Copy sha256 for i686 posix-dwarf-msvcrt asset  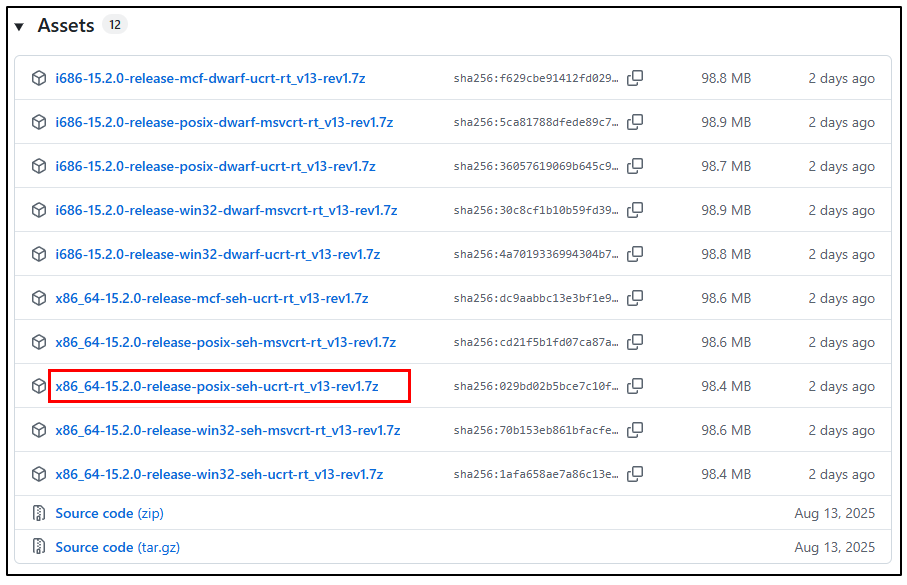(635, 122)
